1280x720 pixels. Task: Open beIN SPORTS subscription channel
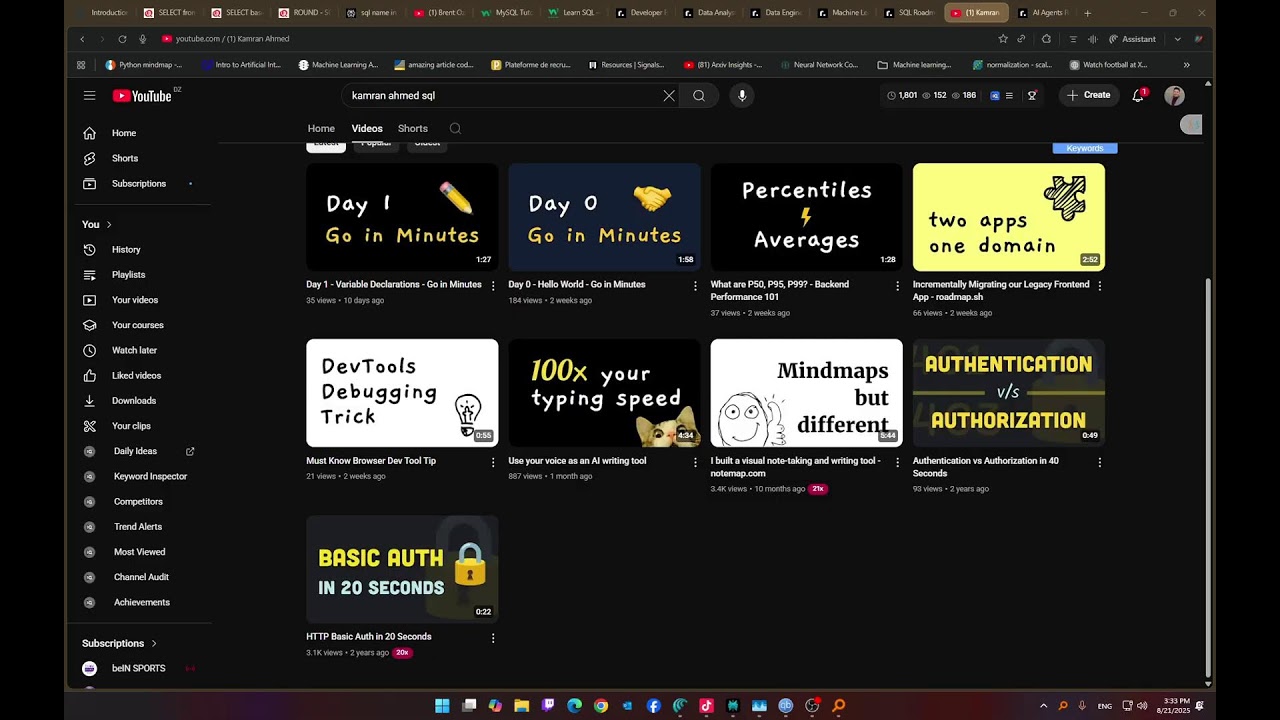click(139, 668)
